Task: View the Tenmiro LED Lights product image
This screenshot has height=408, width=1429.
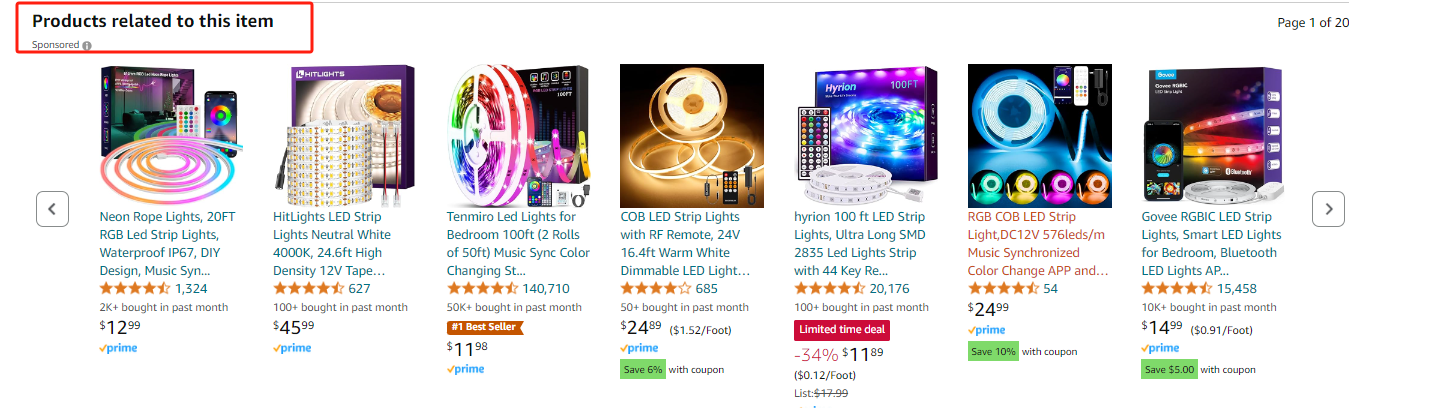Action: [518, 135]
